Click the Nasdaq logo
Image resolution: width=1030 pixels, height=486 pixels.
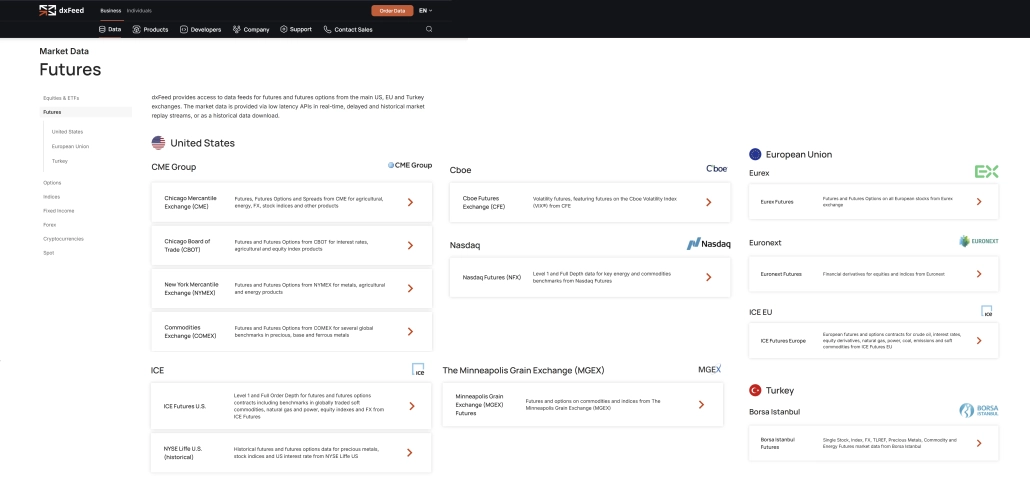pos(708,244)
